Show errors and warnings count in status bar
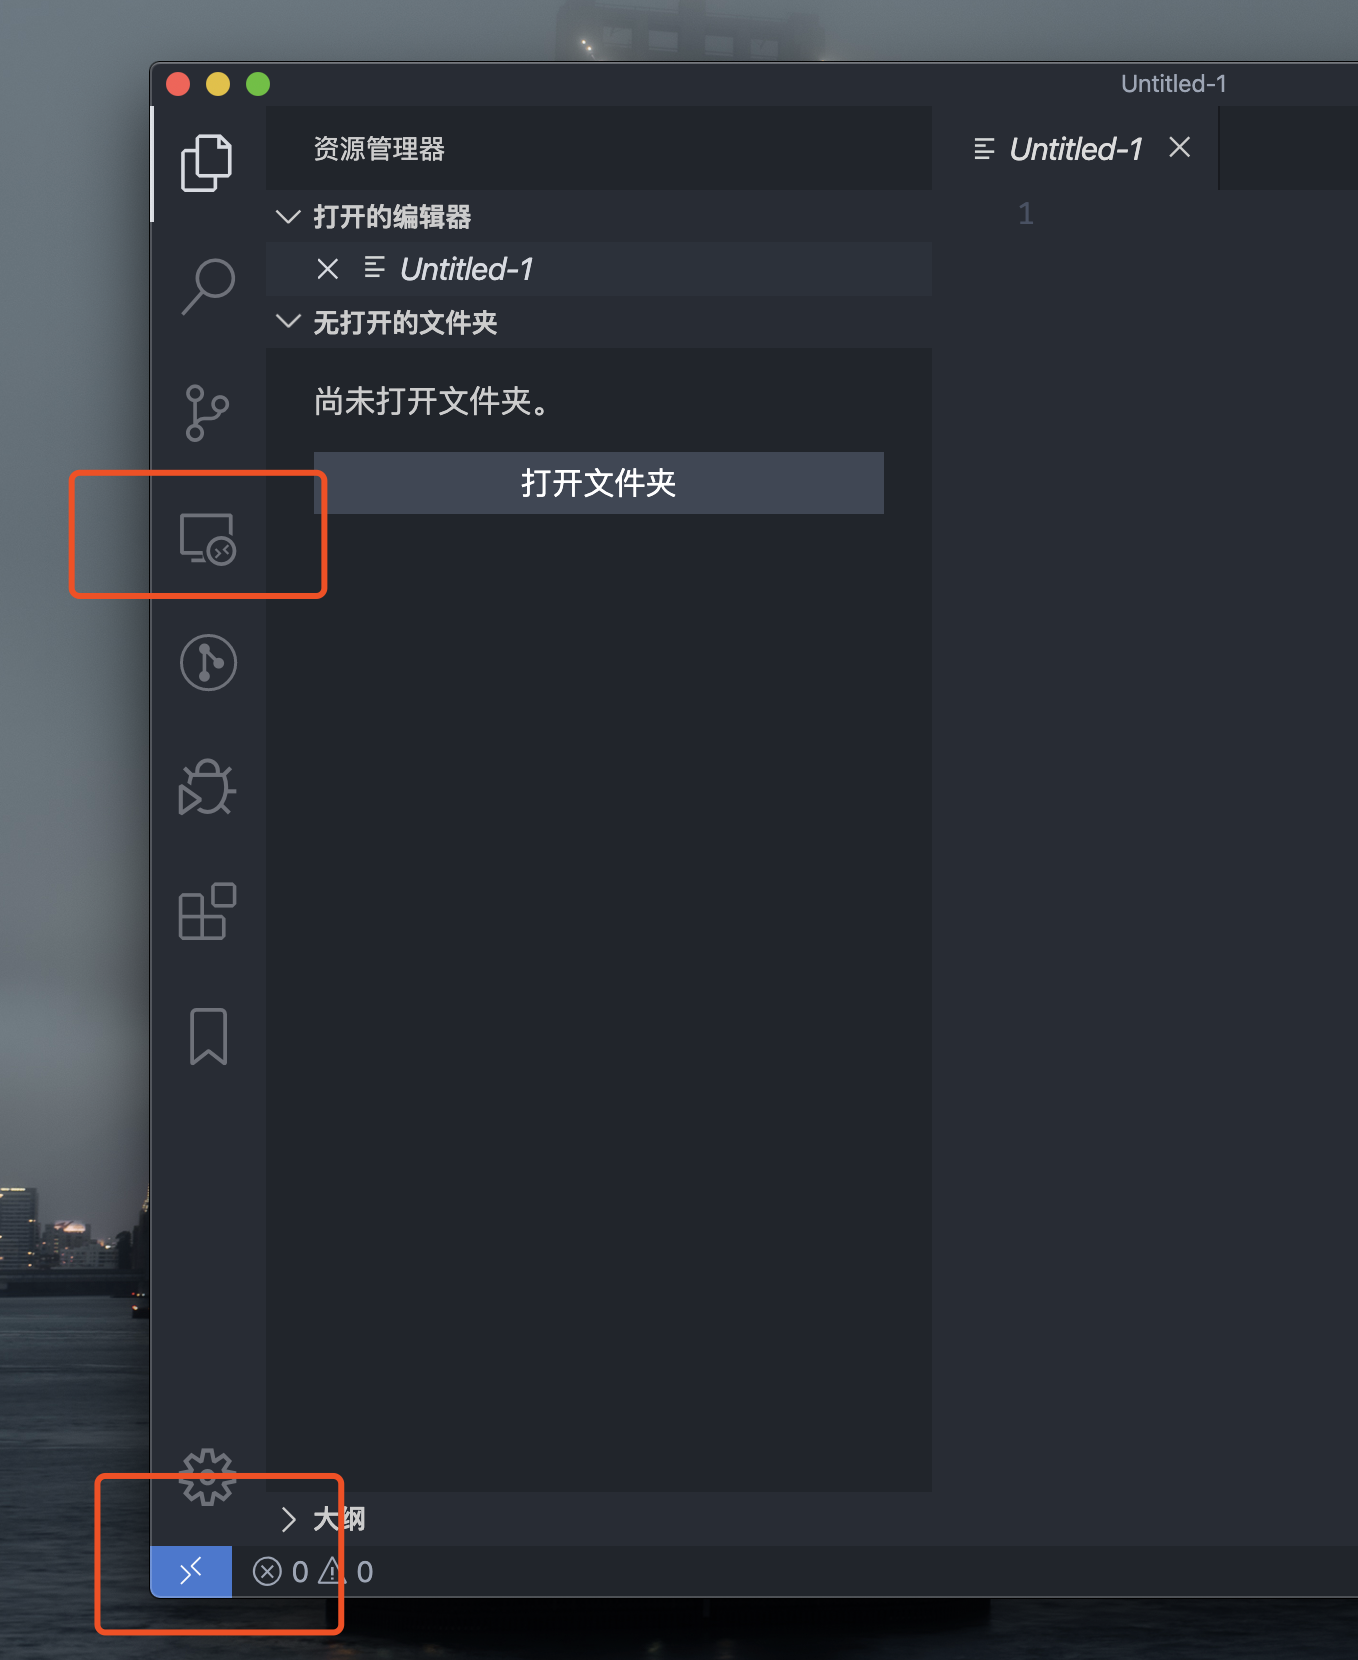This screenshot has width=1358, height=1660. (312, 1572)
